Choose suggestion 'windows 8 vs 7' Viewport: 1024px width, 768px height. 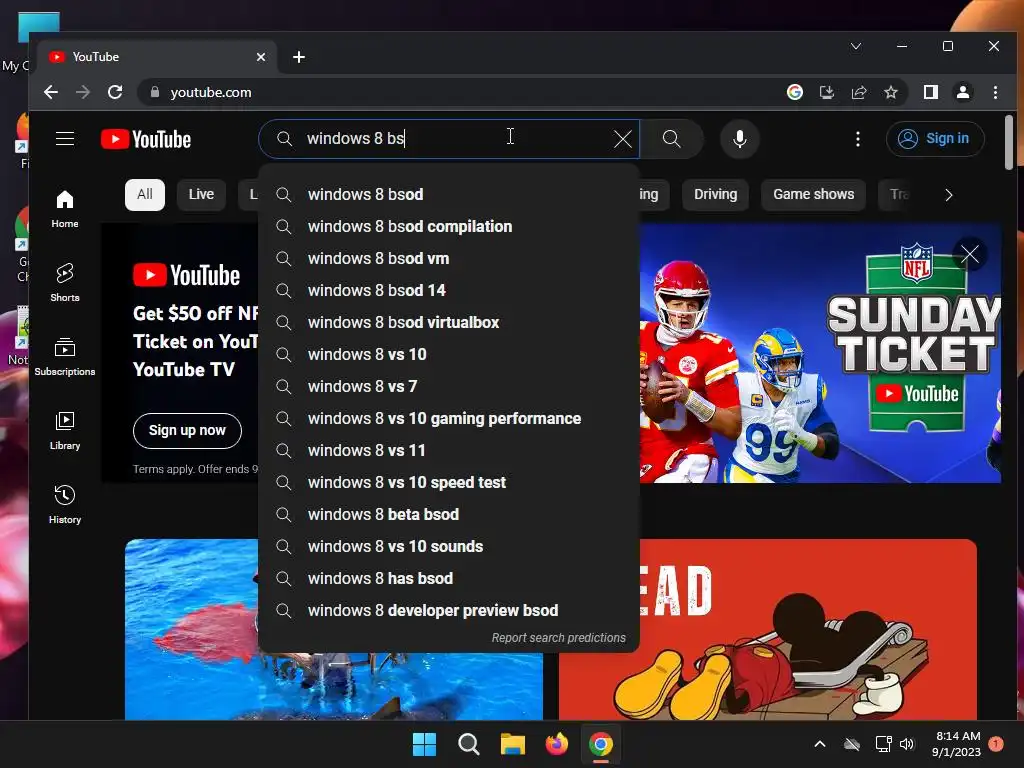point(449,387)
